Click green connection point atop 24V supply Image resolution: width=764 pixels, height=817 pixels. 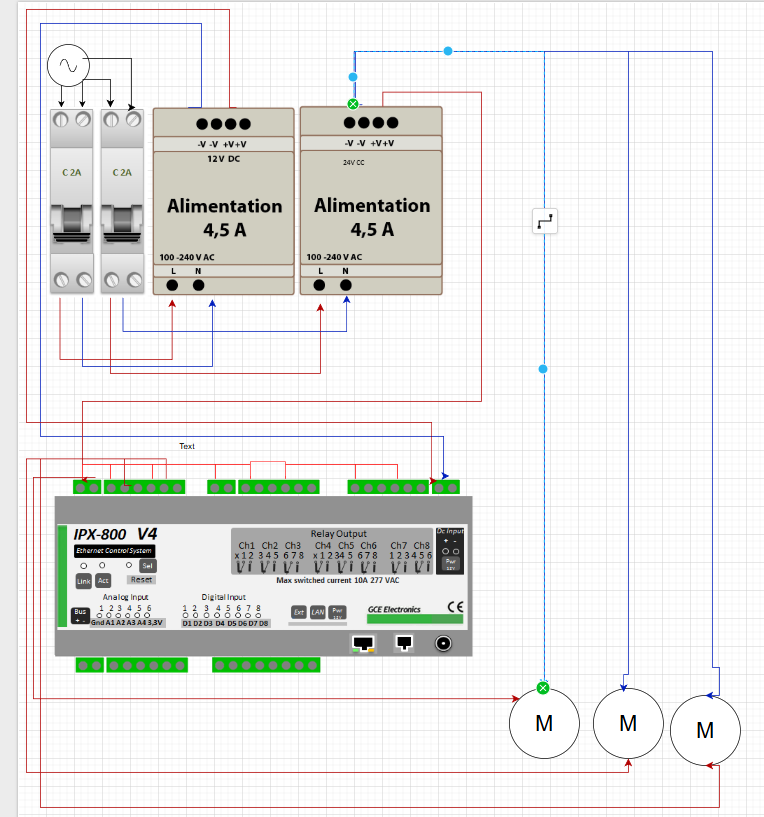pos(352,104)
